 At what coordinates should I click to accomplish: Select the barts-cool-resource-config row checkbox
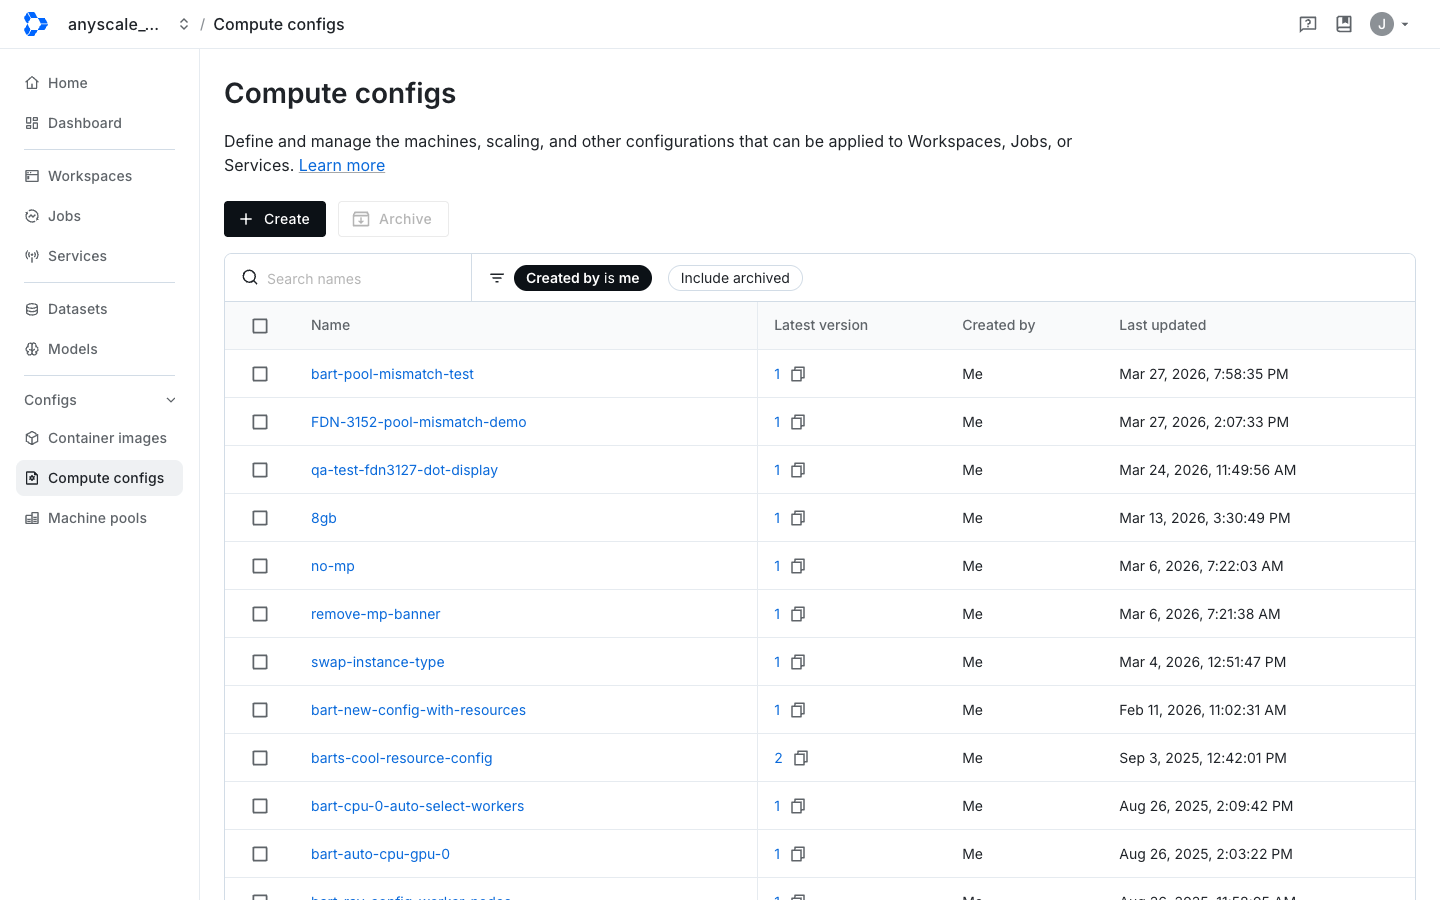coord(260,758)
